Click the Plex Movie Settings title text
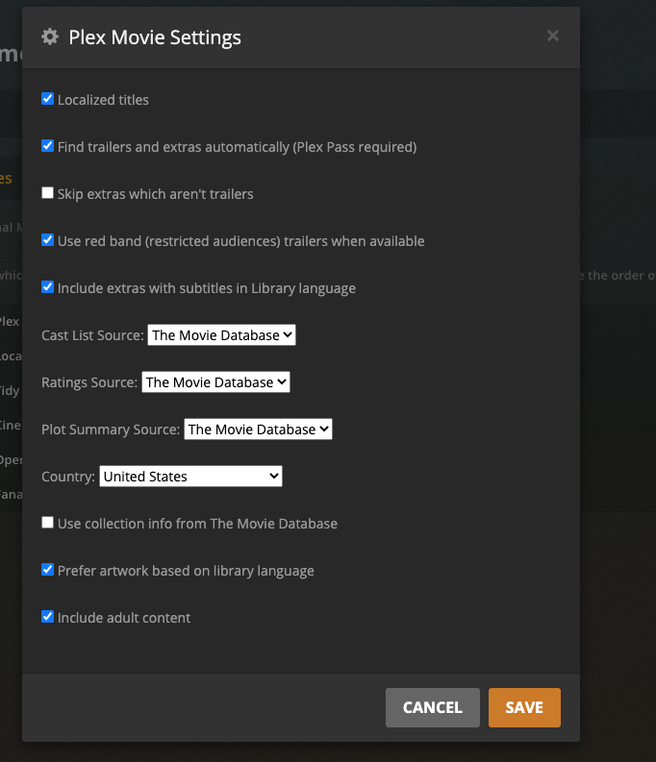 click(155, 38)
